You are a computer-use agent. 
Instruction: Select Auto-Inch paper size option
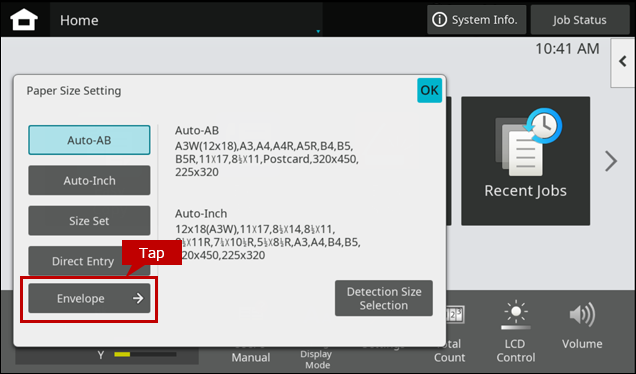(89, 180)
